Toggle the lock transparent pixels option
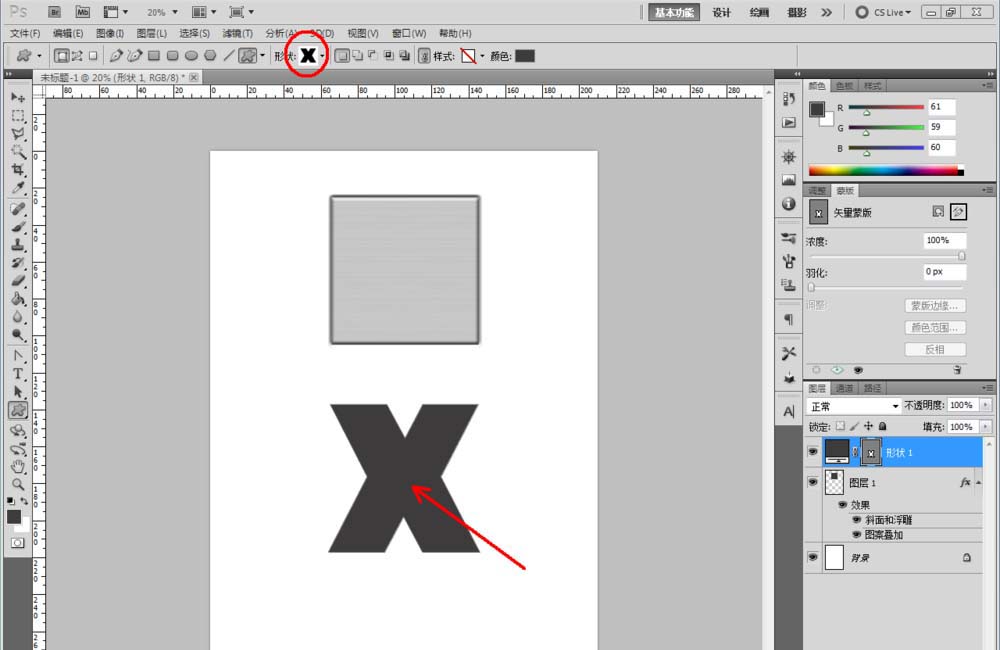The height and width of the screenshot is (650, 1000). [x=841, y=426]
